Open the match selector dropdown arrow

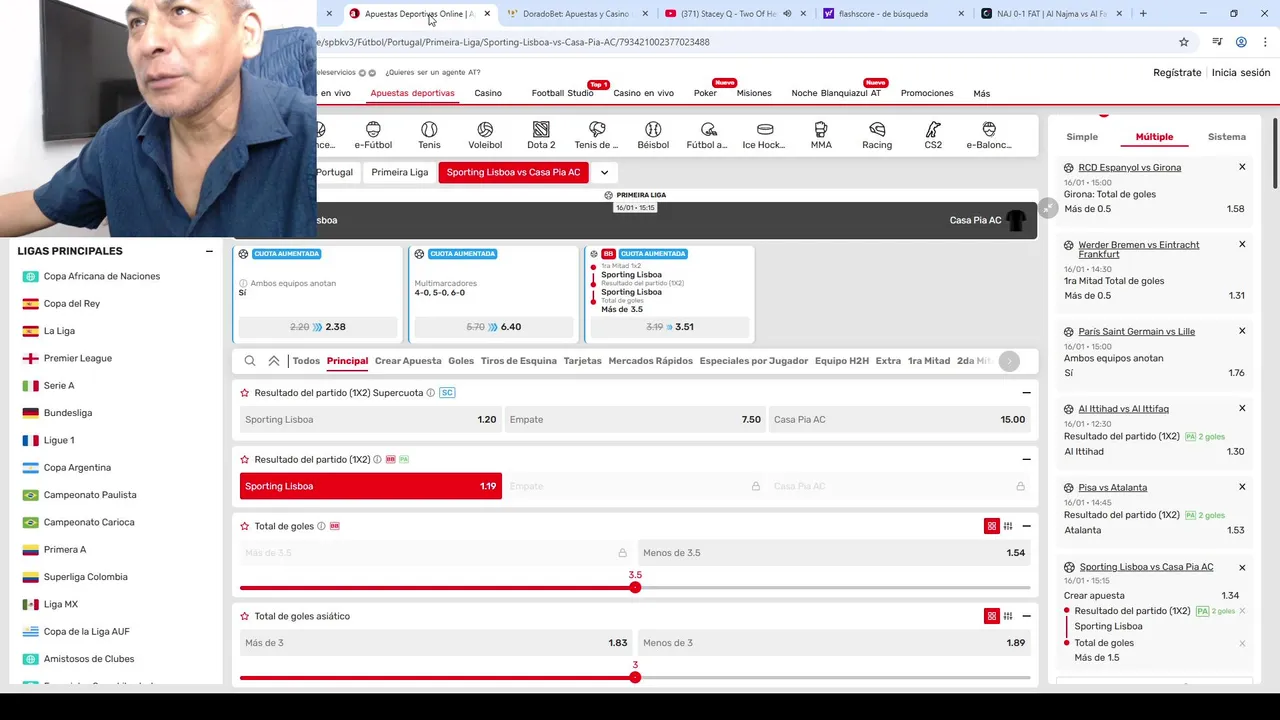[x=604, y=172]
